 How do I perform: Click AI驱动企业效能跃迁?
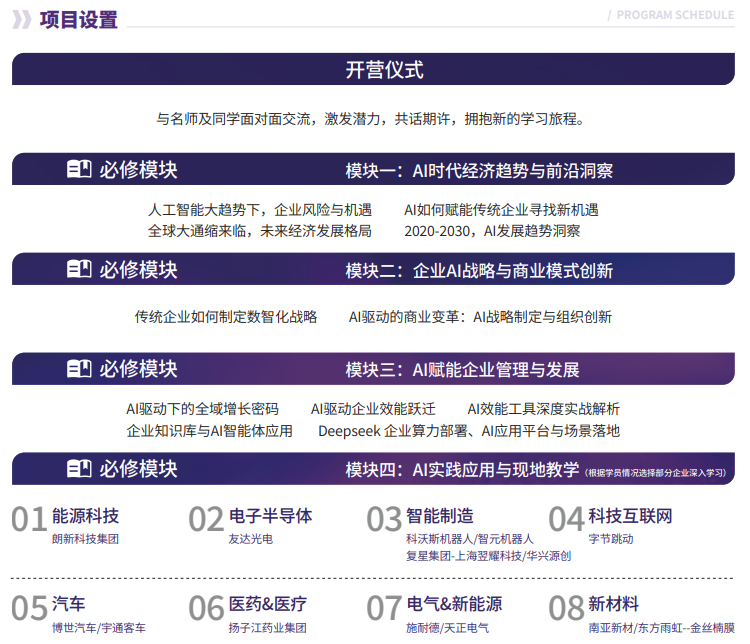pyautogui.click(x=373, y=409)
